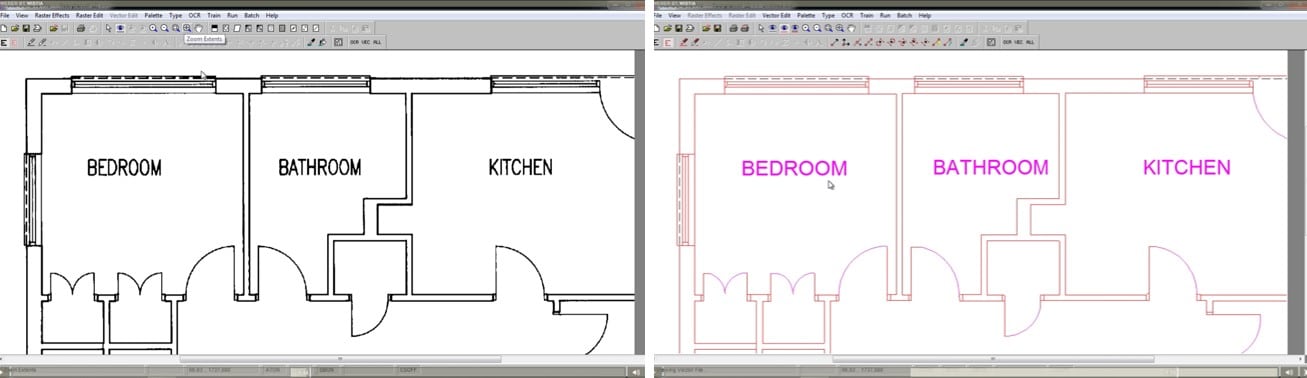Image resolution: width=1307 pixels, height=378 pixels.
Task: Select the arrow pointer tool in the left window
Action: 108,28
